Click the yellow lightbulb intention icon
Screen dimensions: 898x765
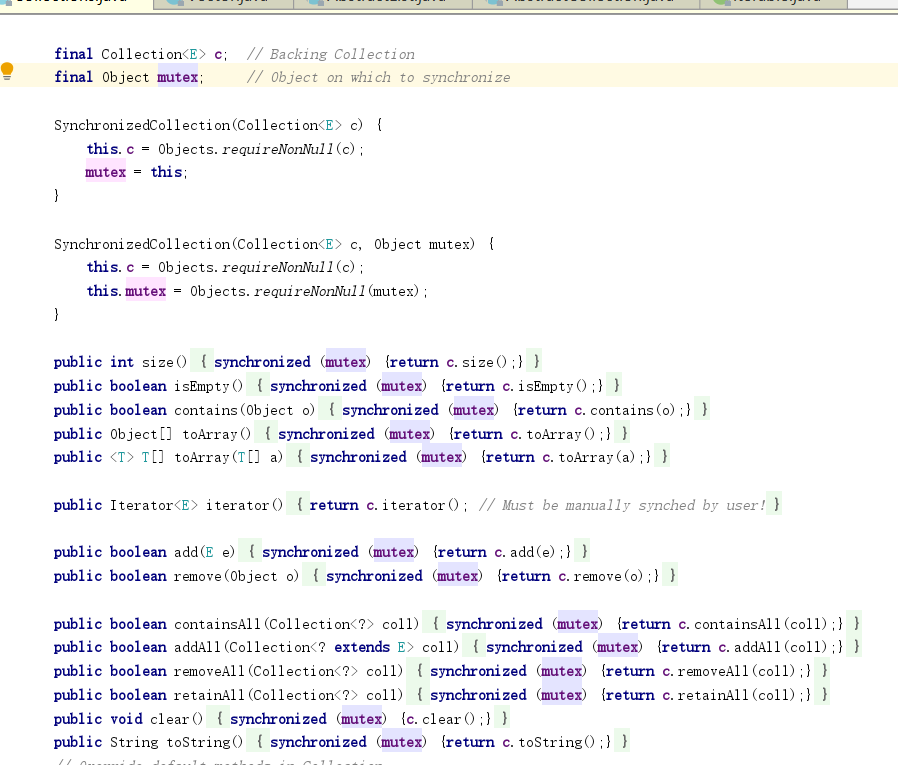(x=7, y=71)
